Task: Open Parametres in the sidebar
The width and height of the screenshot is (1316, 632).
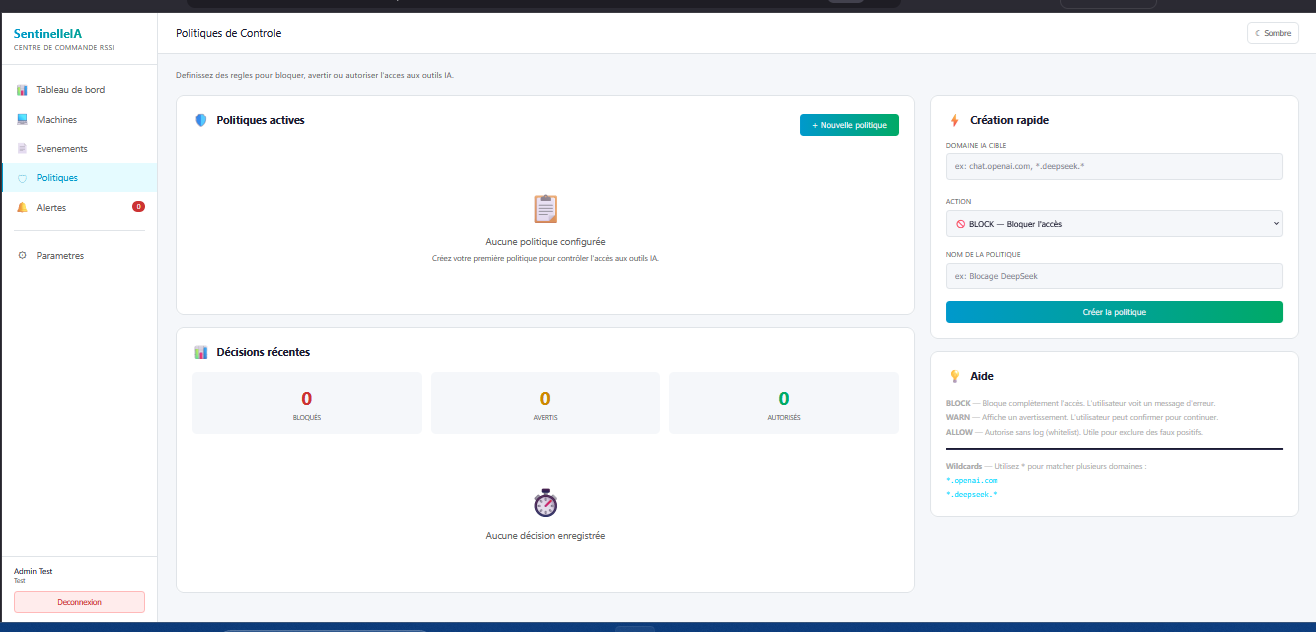Action: tap(60, 256)
